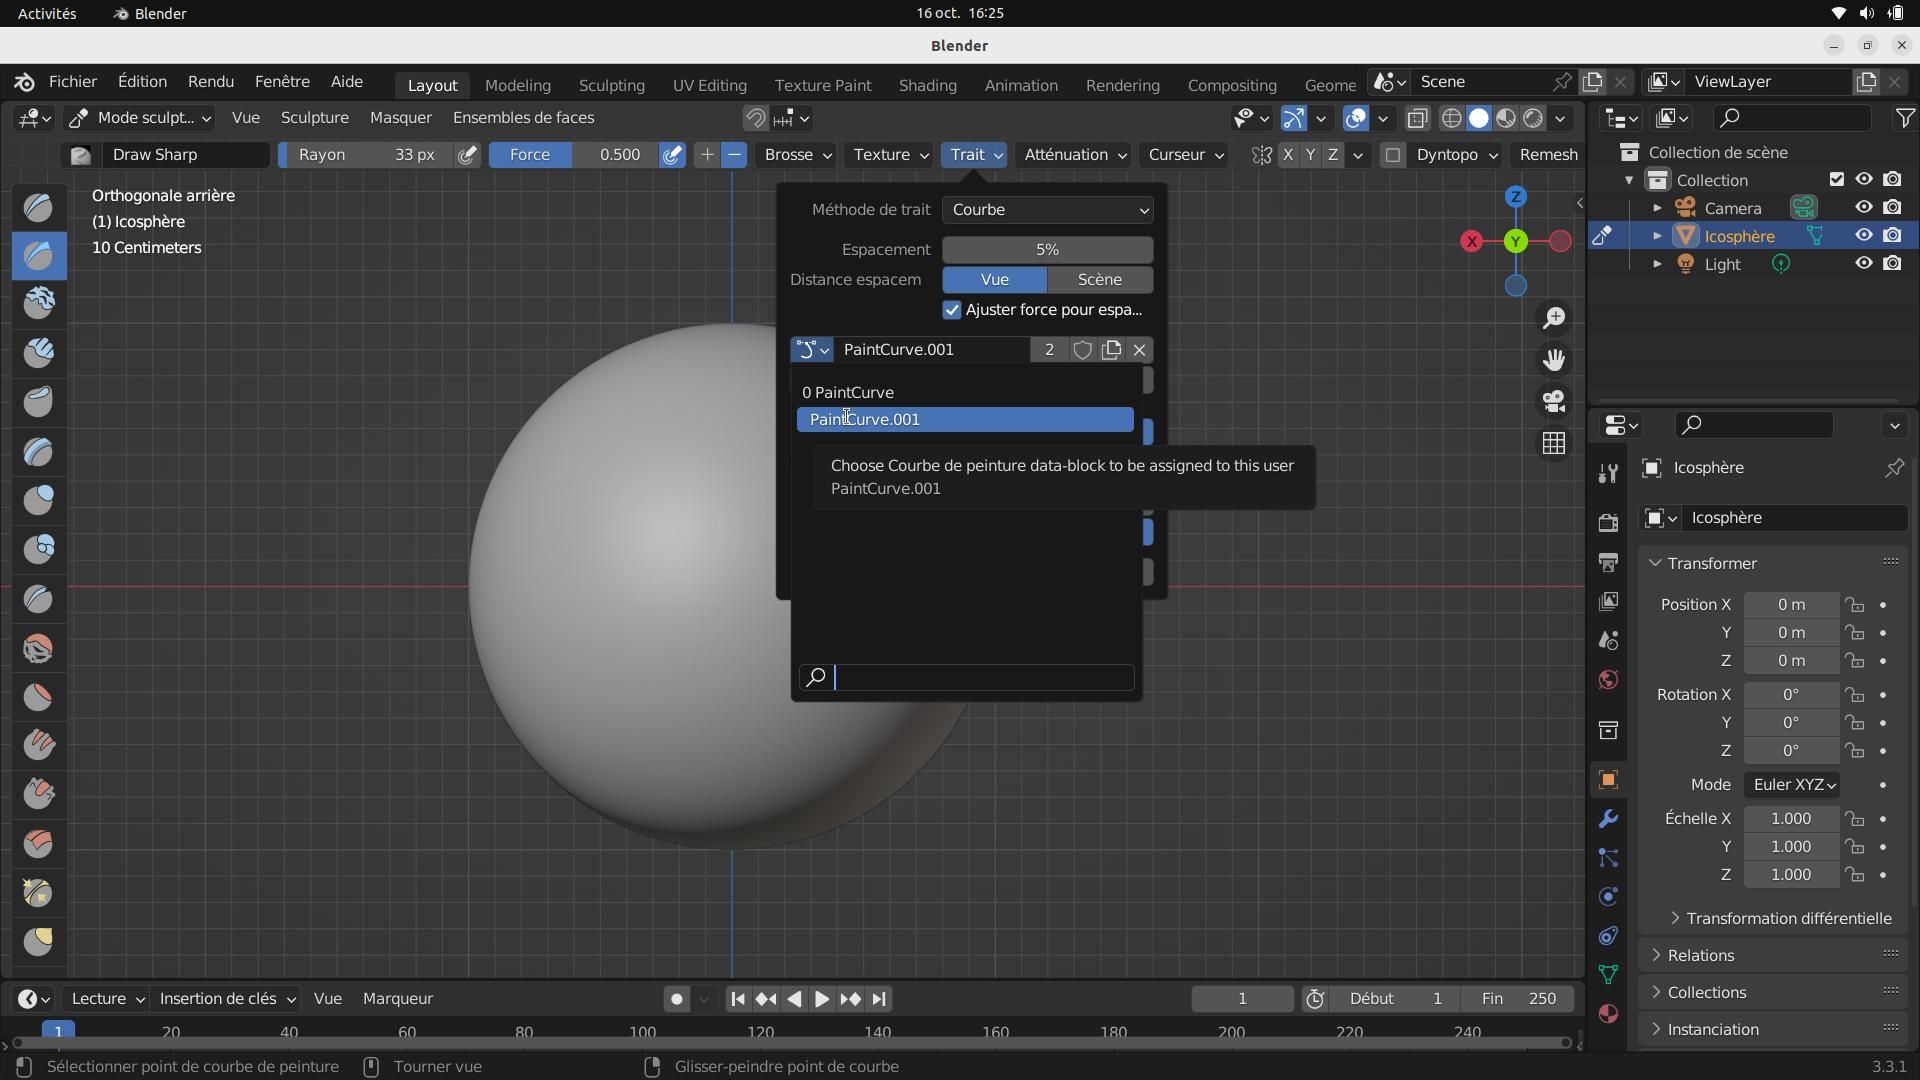Lock Position X with padlock icon

point(1855,605)
